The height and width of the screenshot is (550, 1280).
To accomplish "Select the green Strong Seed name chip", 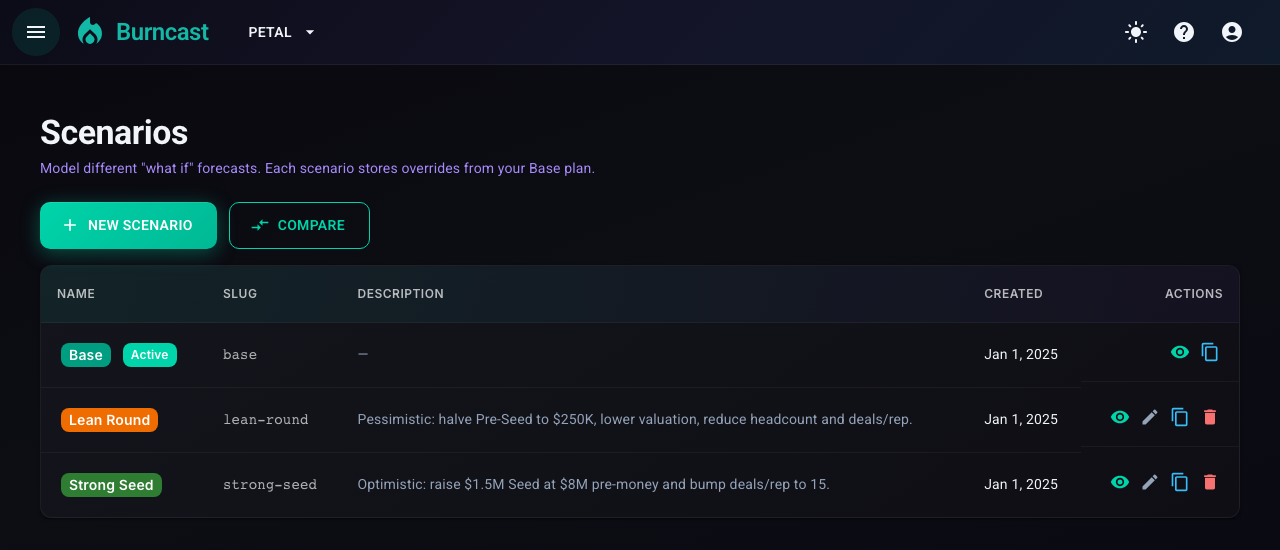I will tap(111, 485).
